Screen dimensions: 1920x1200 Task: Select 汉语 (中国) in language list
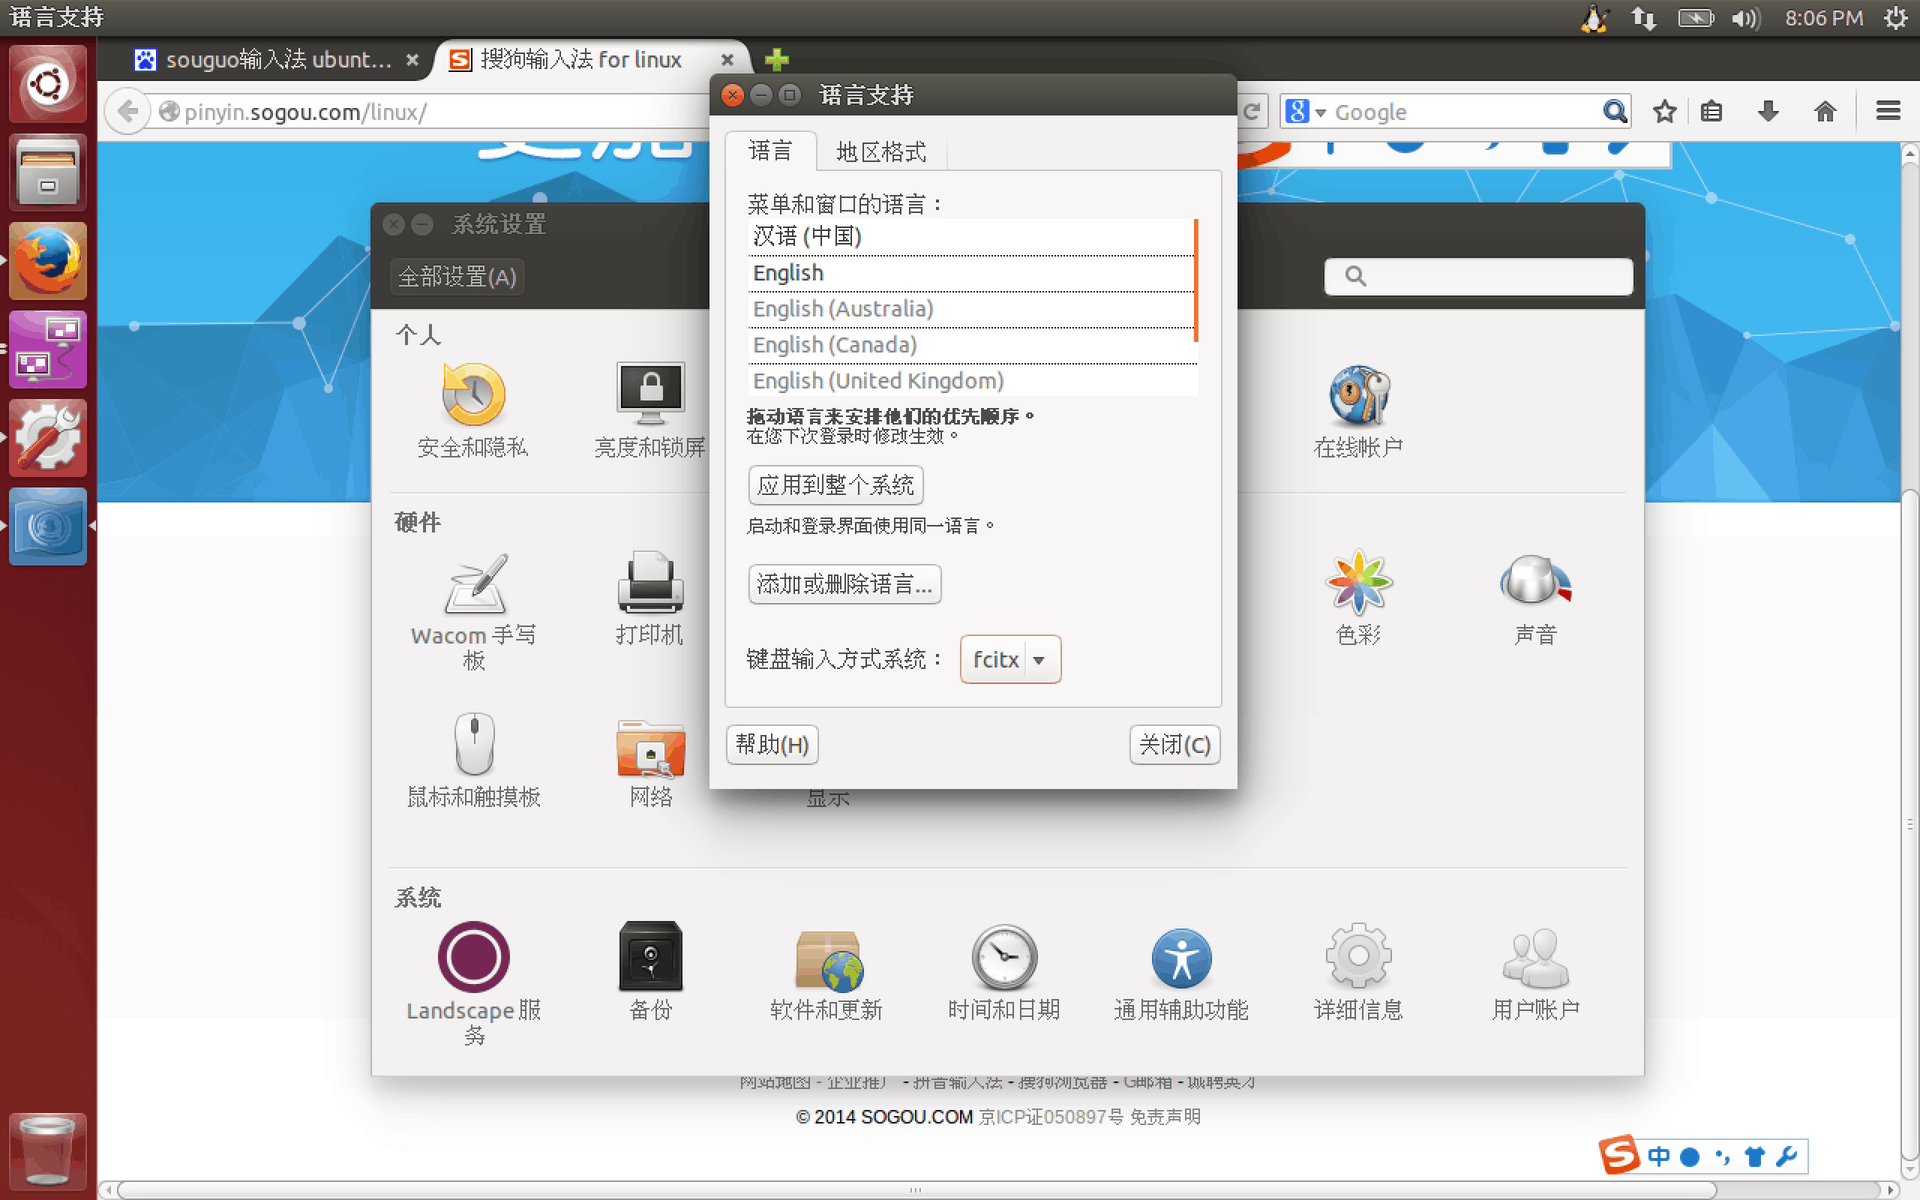(x=971, y=237)
